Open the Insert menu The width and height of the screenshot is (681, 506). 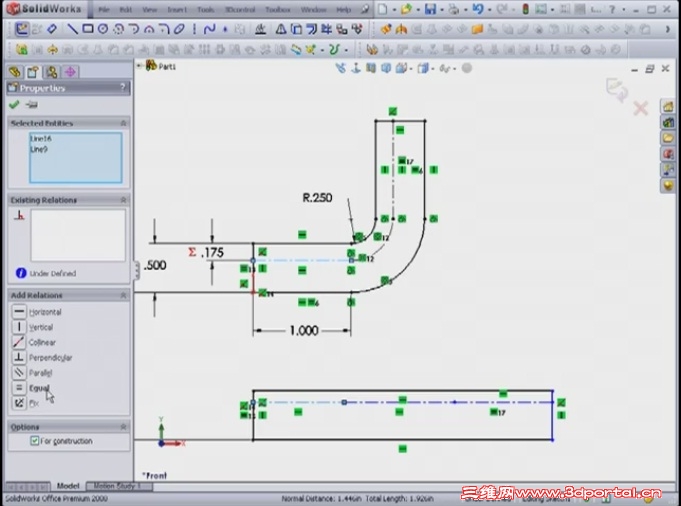(177, 10)
